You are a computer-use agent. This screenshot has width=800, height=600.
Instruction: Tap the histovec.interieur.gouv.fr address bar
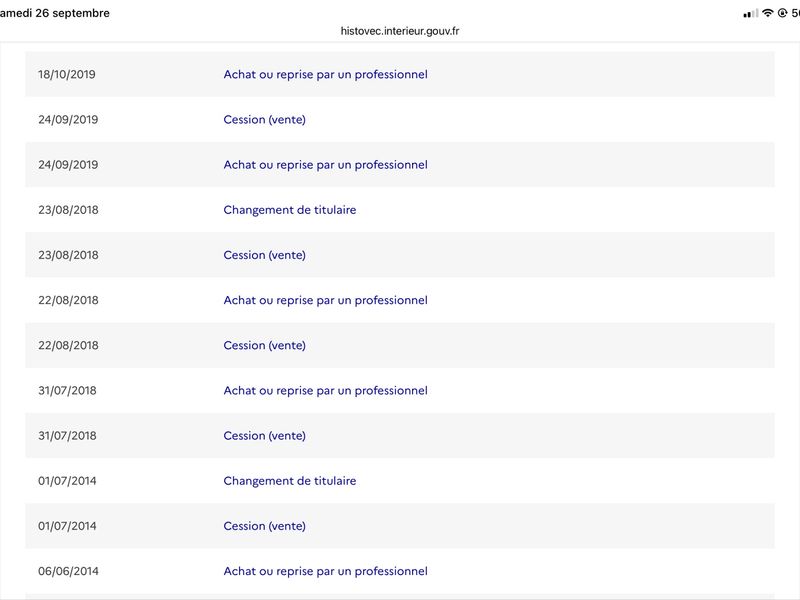(399, 31)
